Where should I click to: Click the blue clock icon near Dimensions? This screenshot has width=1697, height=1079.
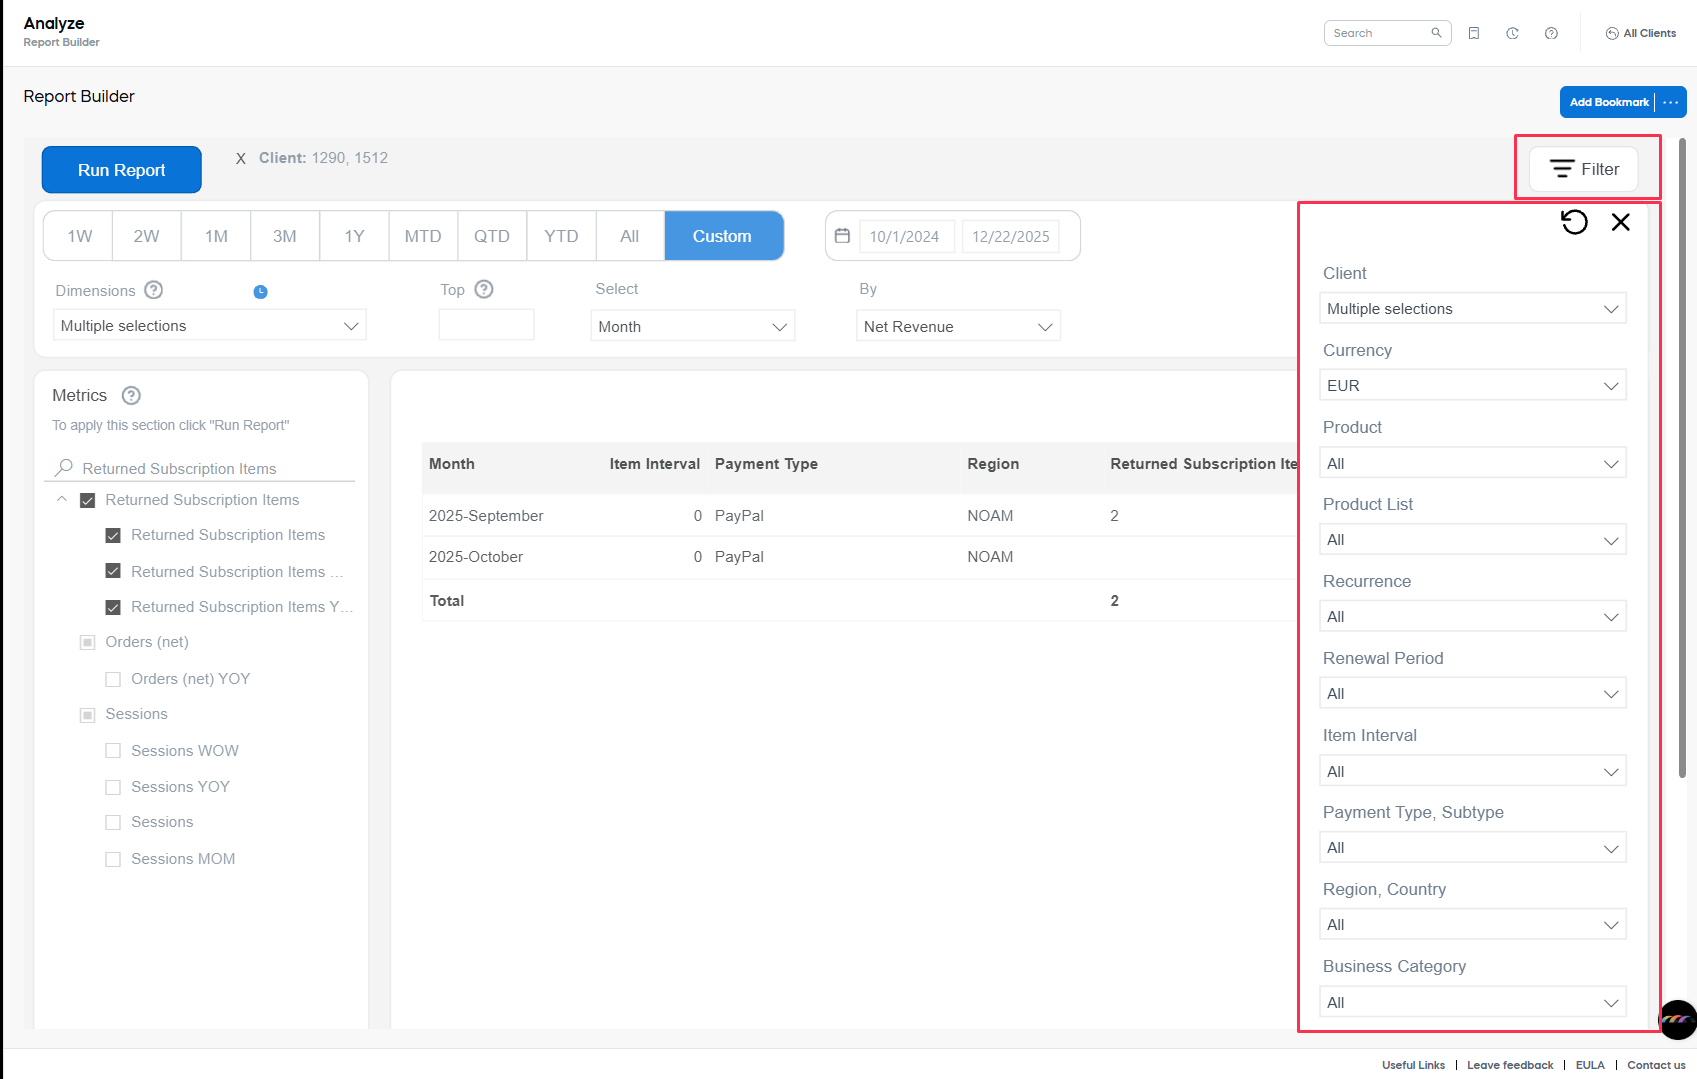coord(260,291)
